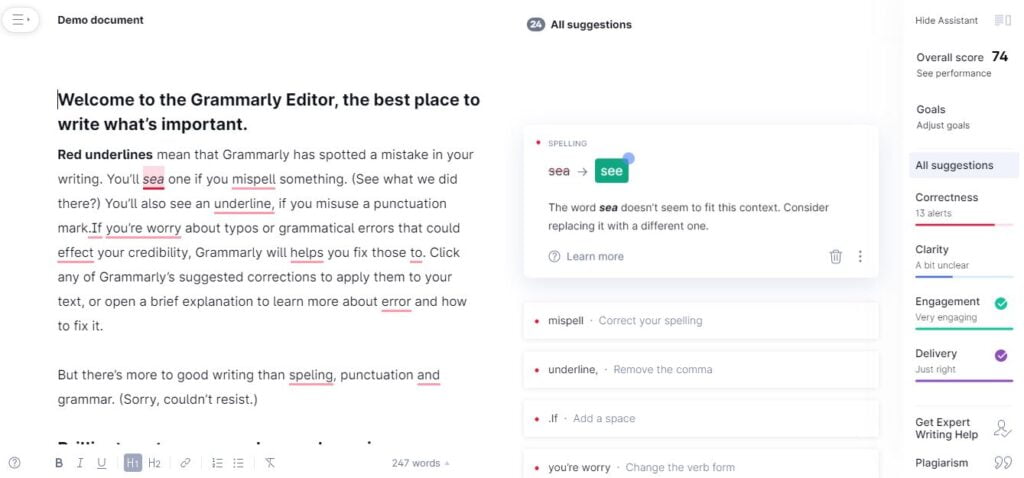Click the Plagiarism quotation marks icon
Screen dimensions: 1024x478
[x=1002, y=463]
